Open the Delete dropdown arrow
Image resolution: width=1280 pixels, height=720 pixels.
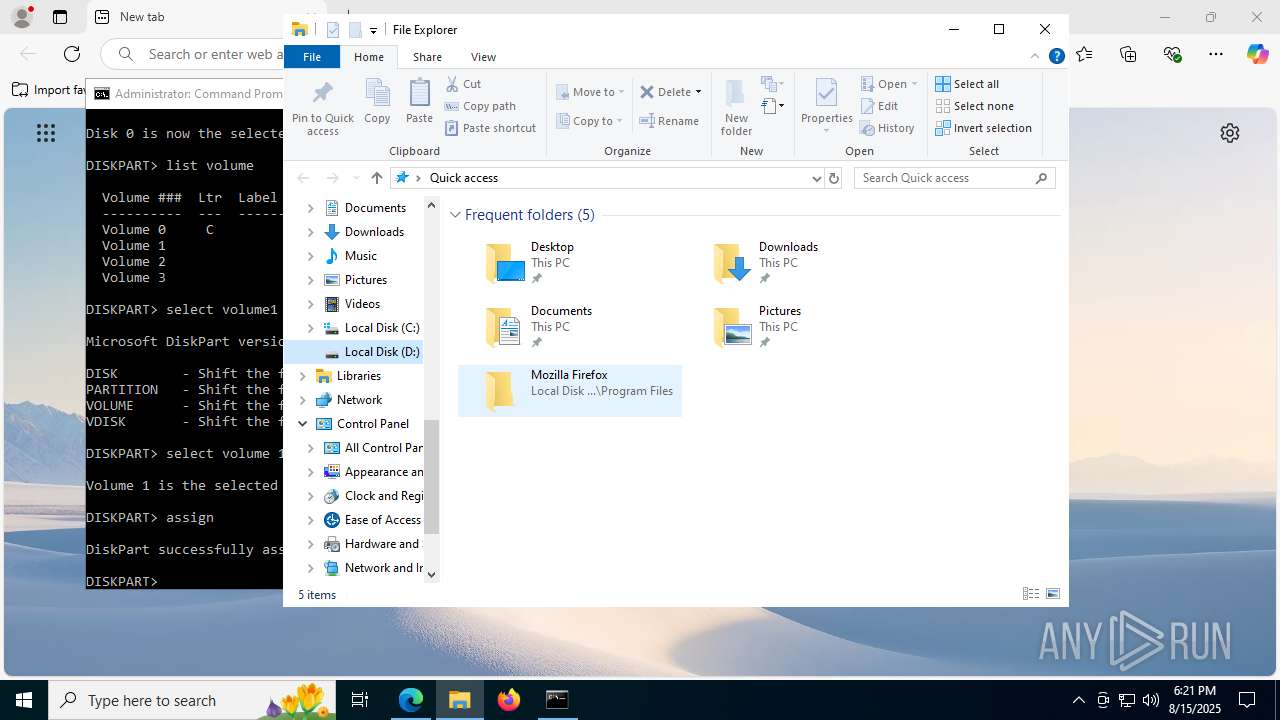(698, 92)
